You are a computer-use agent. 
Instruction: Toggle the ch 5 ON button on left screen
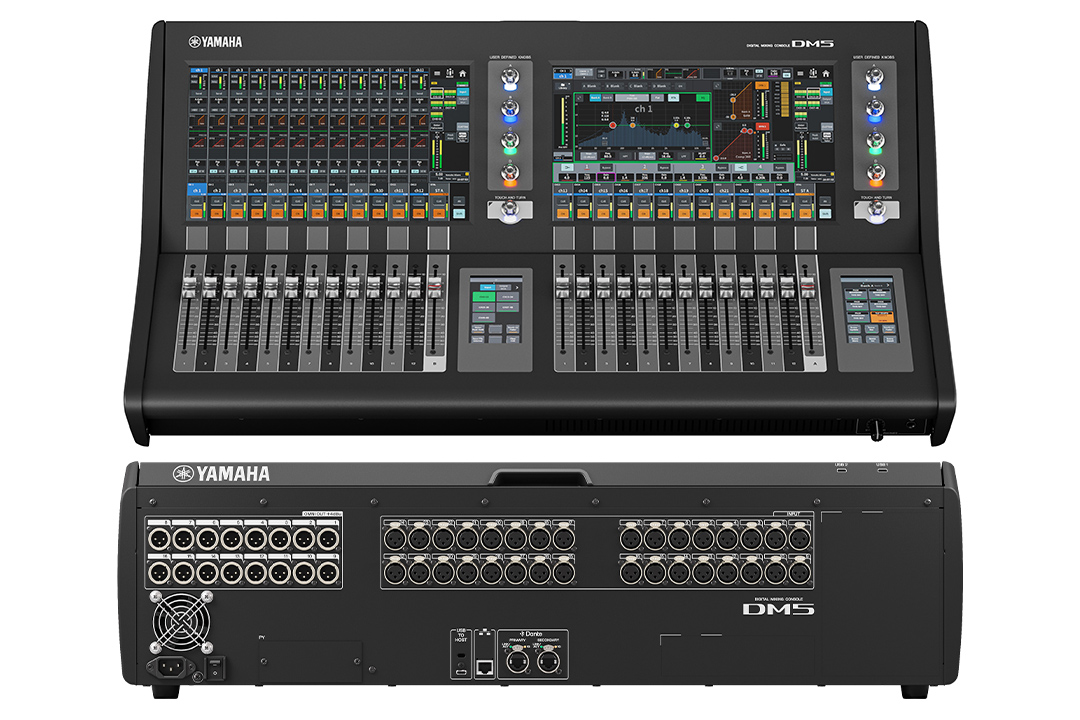[x=278, y=214]
